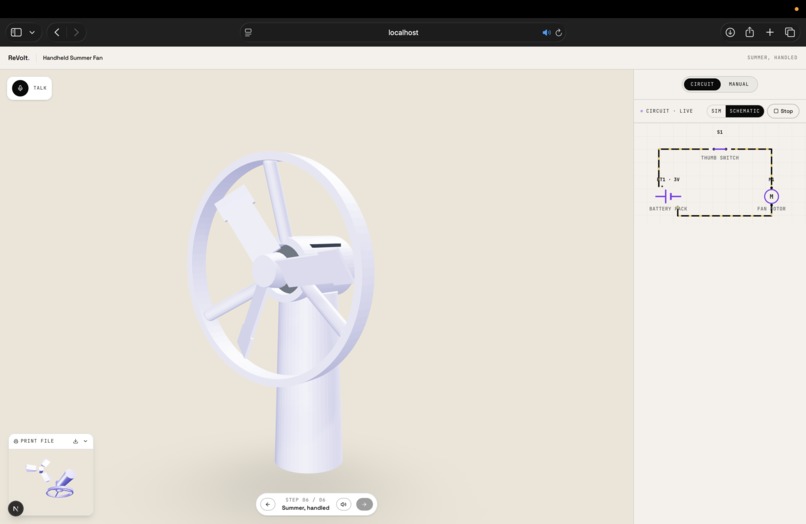The image size is (806, 524).
Task: Open the exploded parts print thumbnail
Action: [x=51, y=480]
